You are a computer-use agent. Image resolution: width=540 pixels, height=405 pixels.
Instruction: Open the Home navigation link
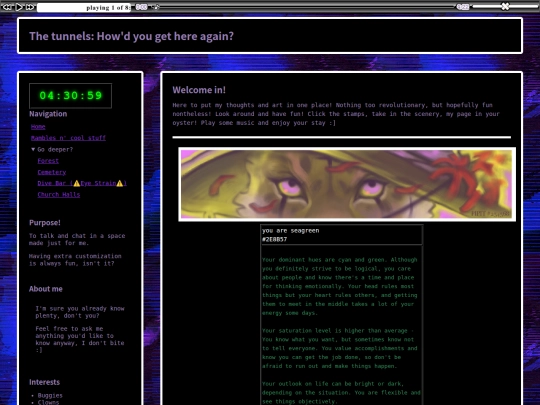(38, 127)
